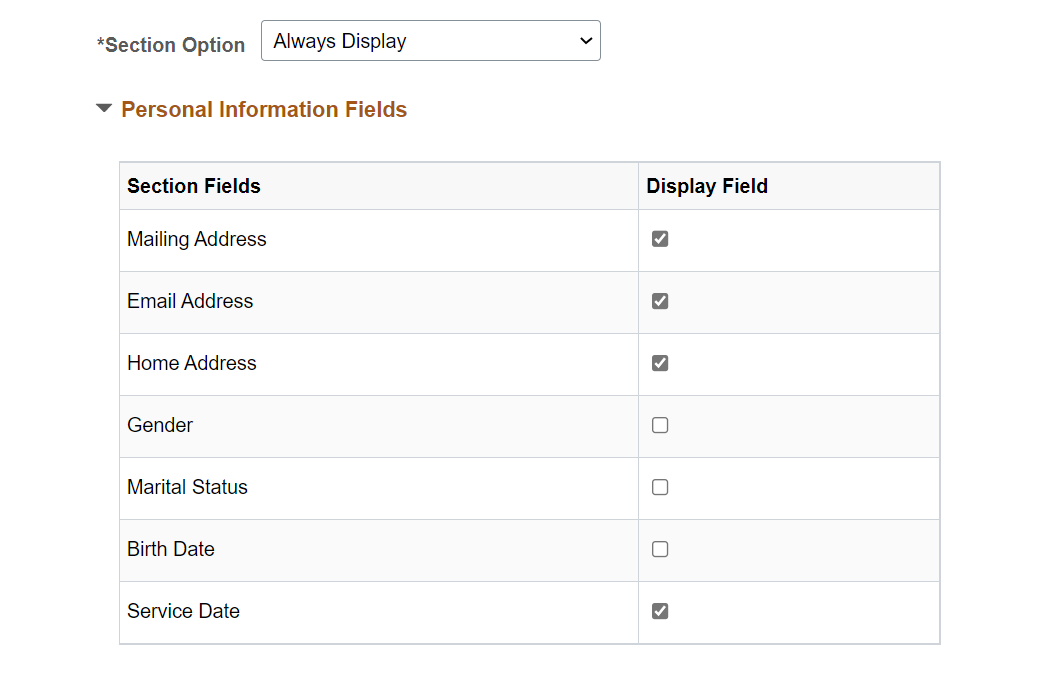
Task: Select the Mailing Address row label
Action: [x=197, y=239]
